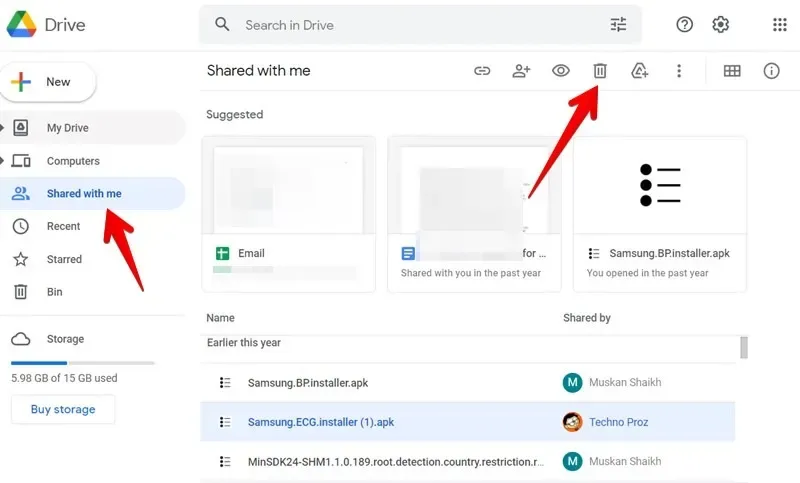800x483 pixels.
Task: Select Shared with me in sidebar
Action: tap(92, 193)
